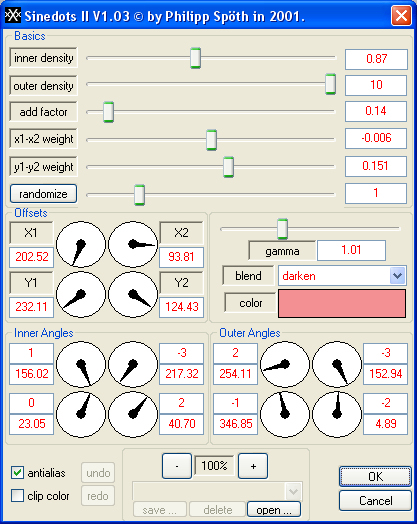Screen dimensions: 417x524
Task: Click the gamma value field
Action: pos(351,250)
